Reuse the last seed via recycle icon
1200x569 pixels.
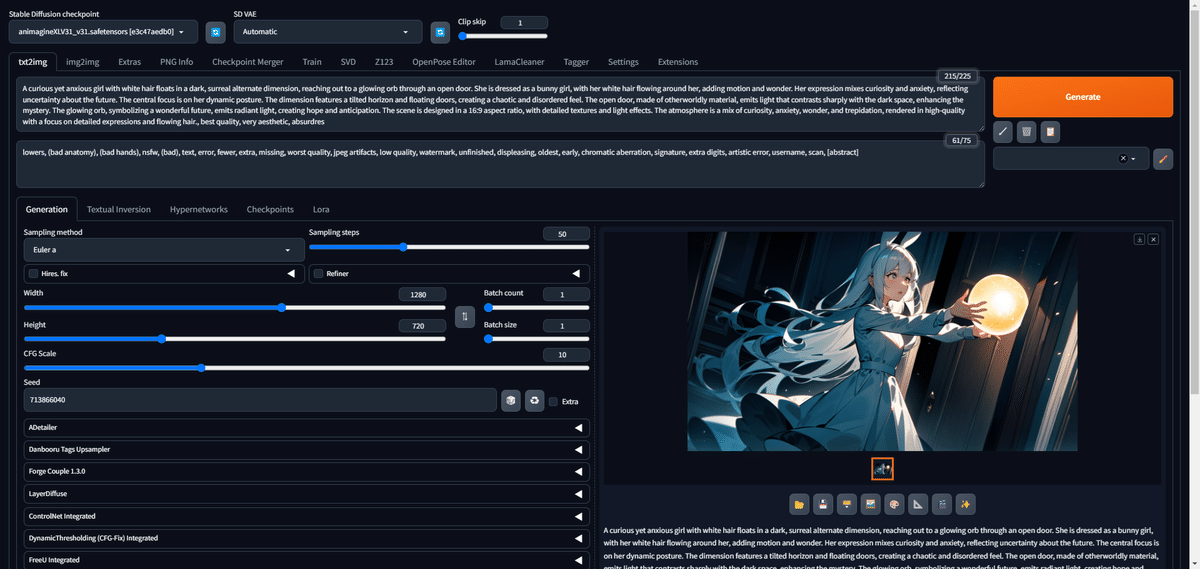click(535, 400)
